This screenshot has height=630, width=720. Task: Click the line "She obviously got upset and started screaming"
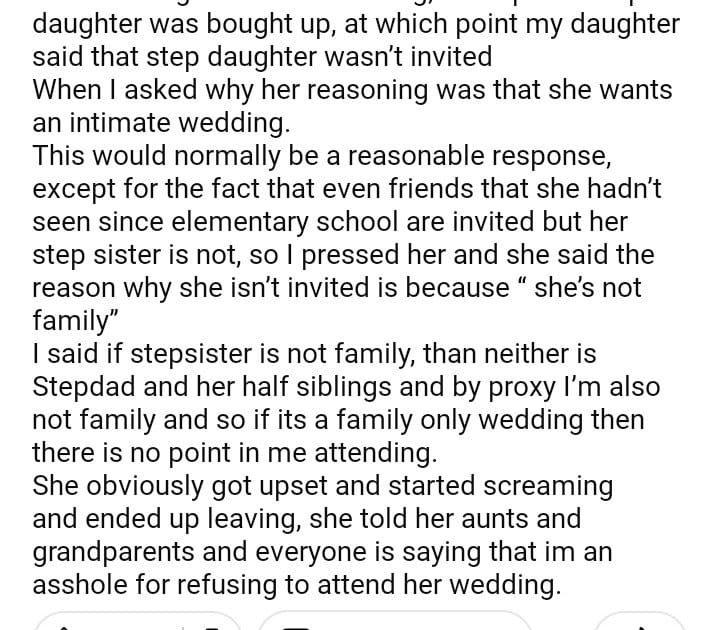coord(322,486)
